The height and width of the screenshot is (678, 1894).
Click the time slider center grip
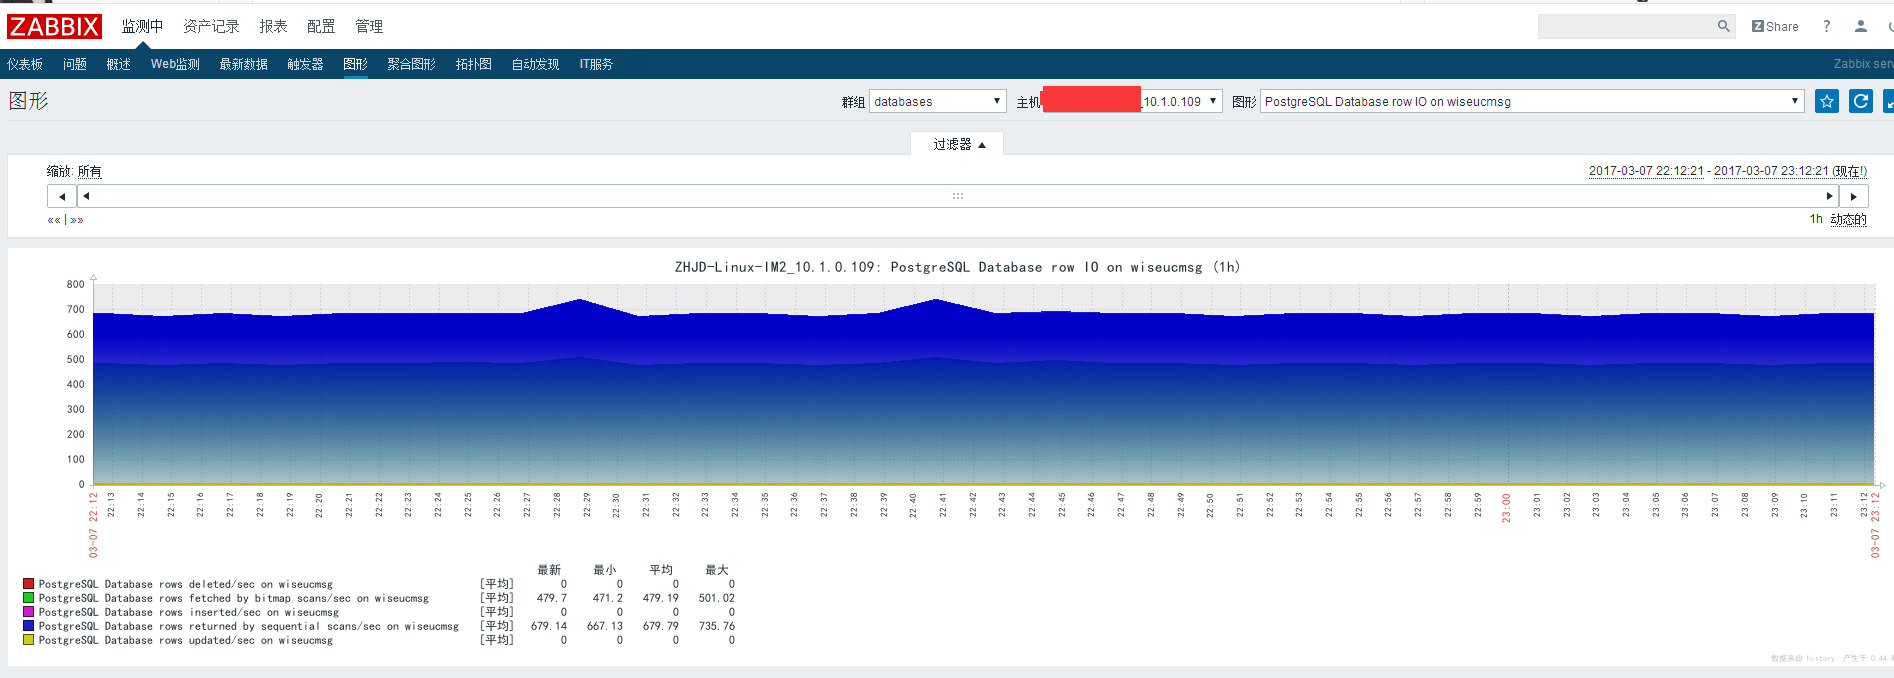pos(957,196)
